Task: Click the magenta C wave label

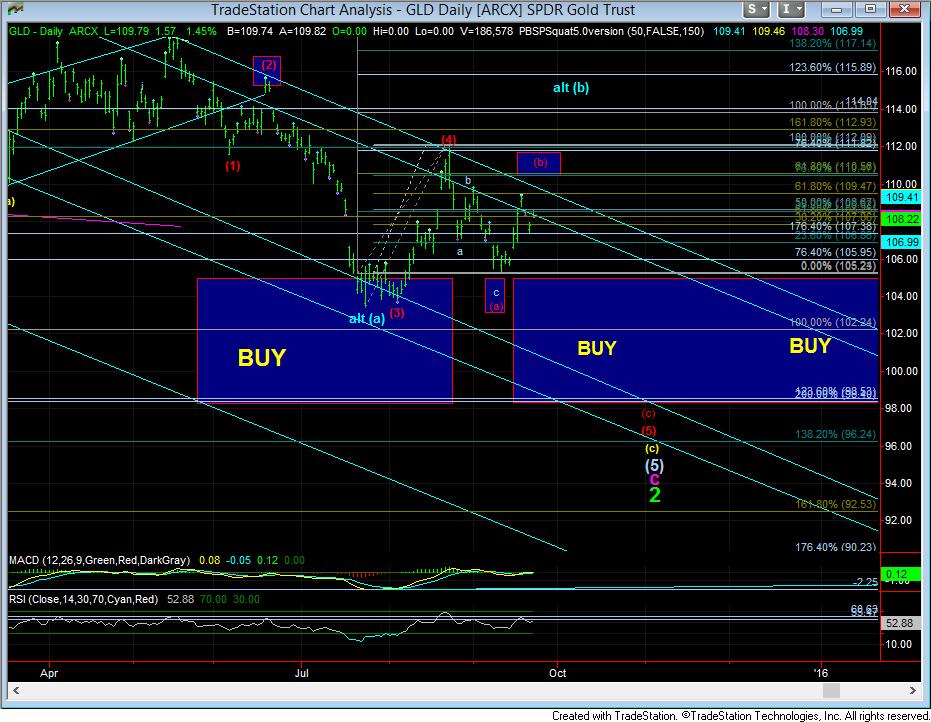Action: click(x=654, y=479)
